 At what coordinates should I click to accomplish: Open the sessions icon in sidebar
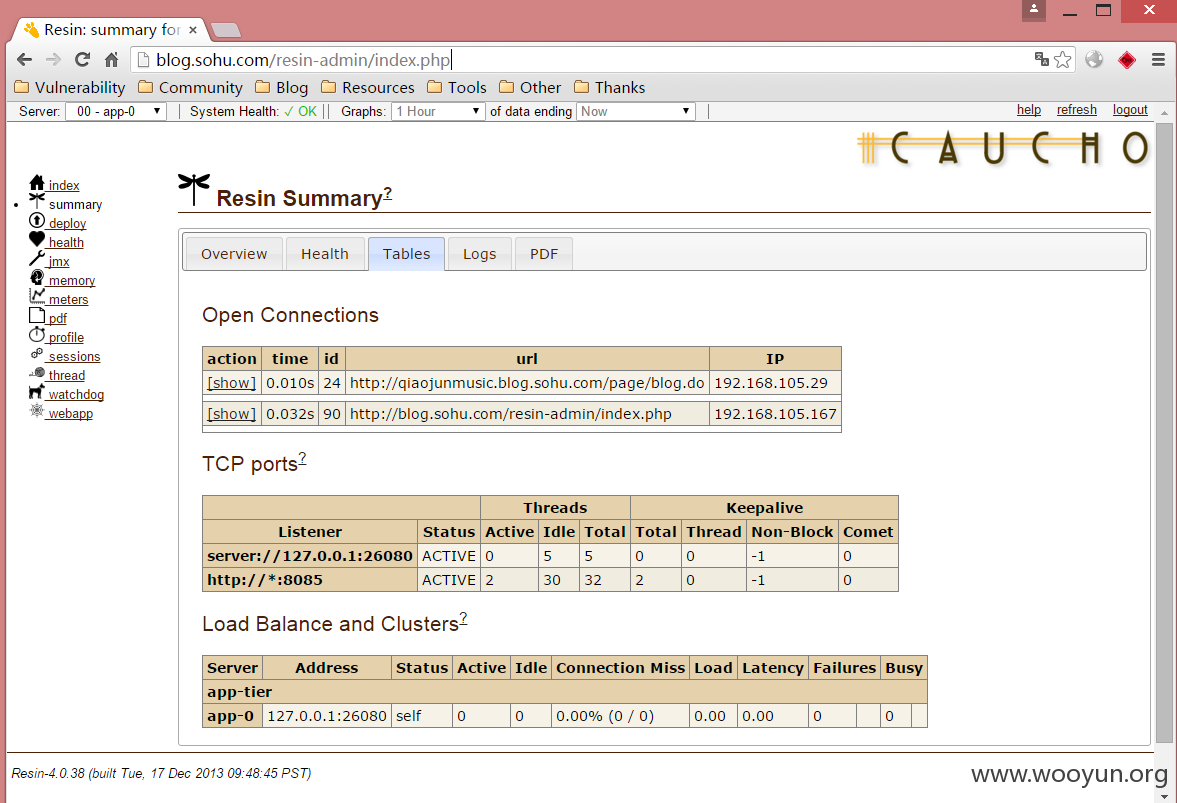tap(37, 353)
